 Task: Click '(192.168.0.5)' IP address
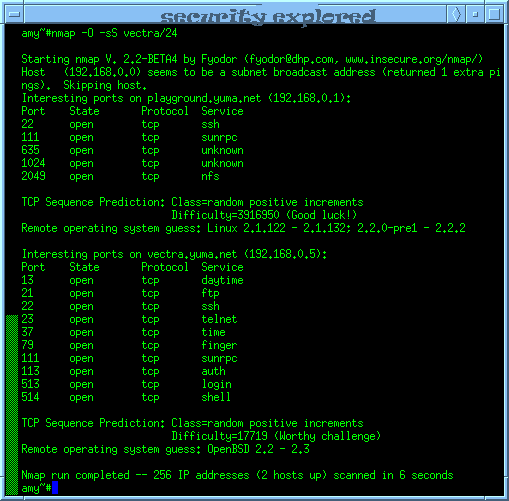283,254
